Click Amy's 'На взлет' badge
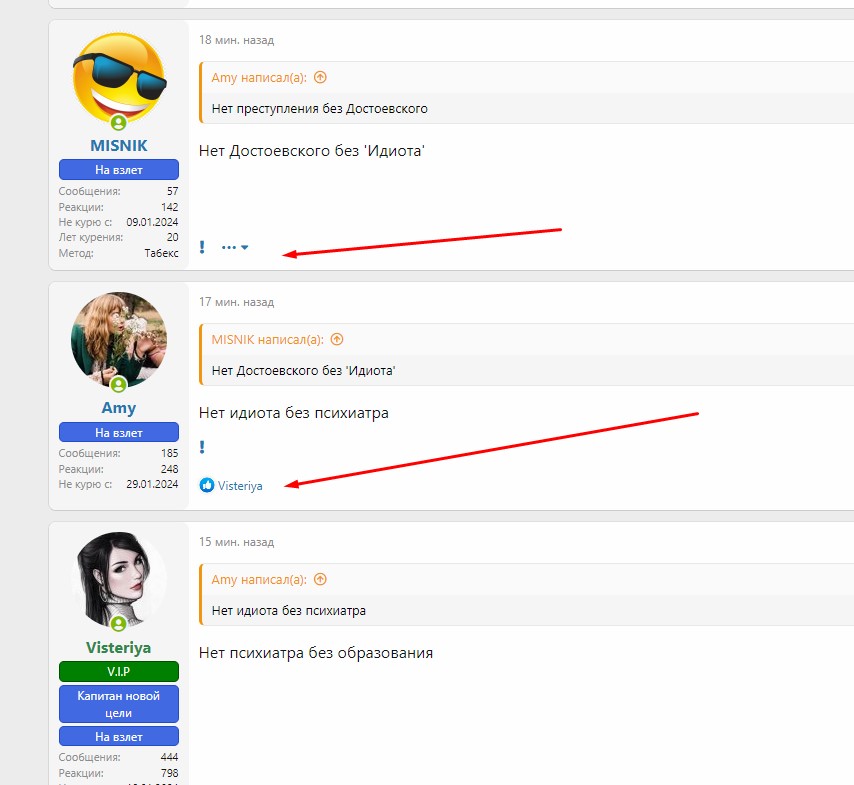The height and width of the screenshot is (785, 854). point(119,432)
